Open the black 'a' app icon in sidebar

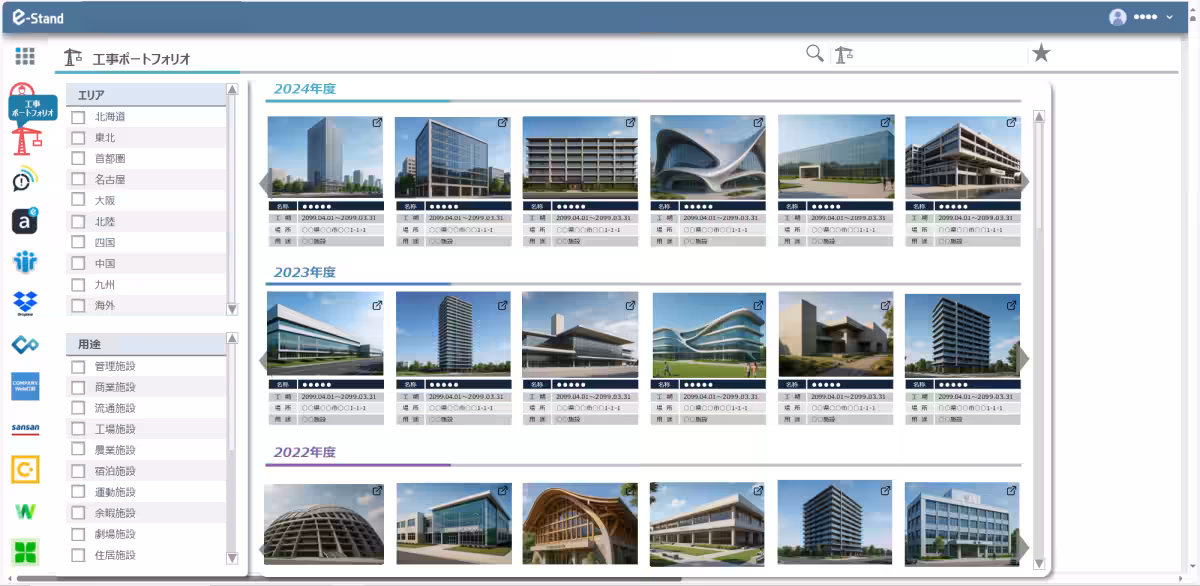pos(25,221)
